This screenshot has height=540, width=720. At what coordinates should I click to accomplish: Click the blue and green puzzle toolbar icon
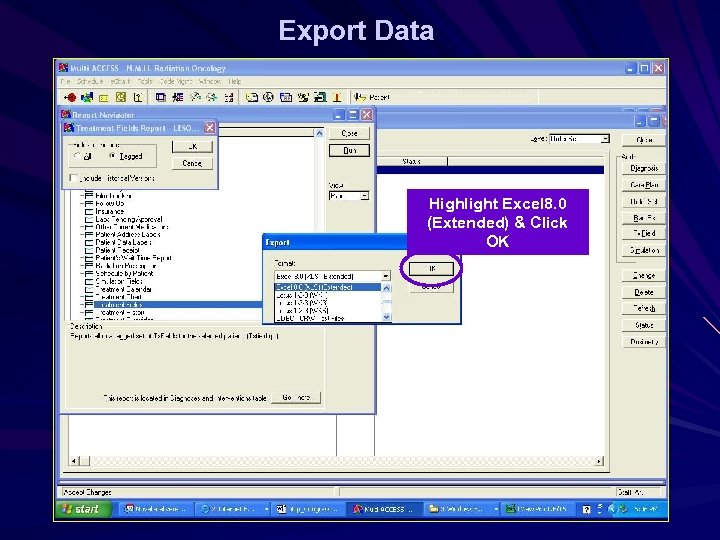coord(87,97)
